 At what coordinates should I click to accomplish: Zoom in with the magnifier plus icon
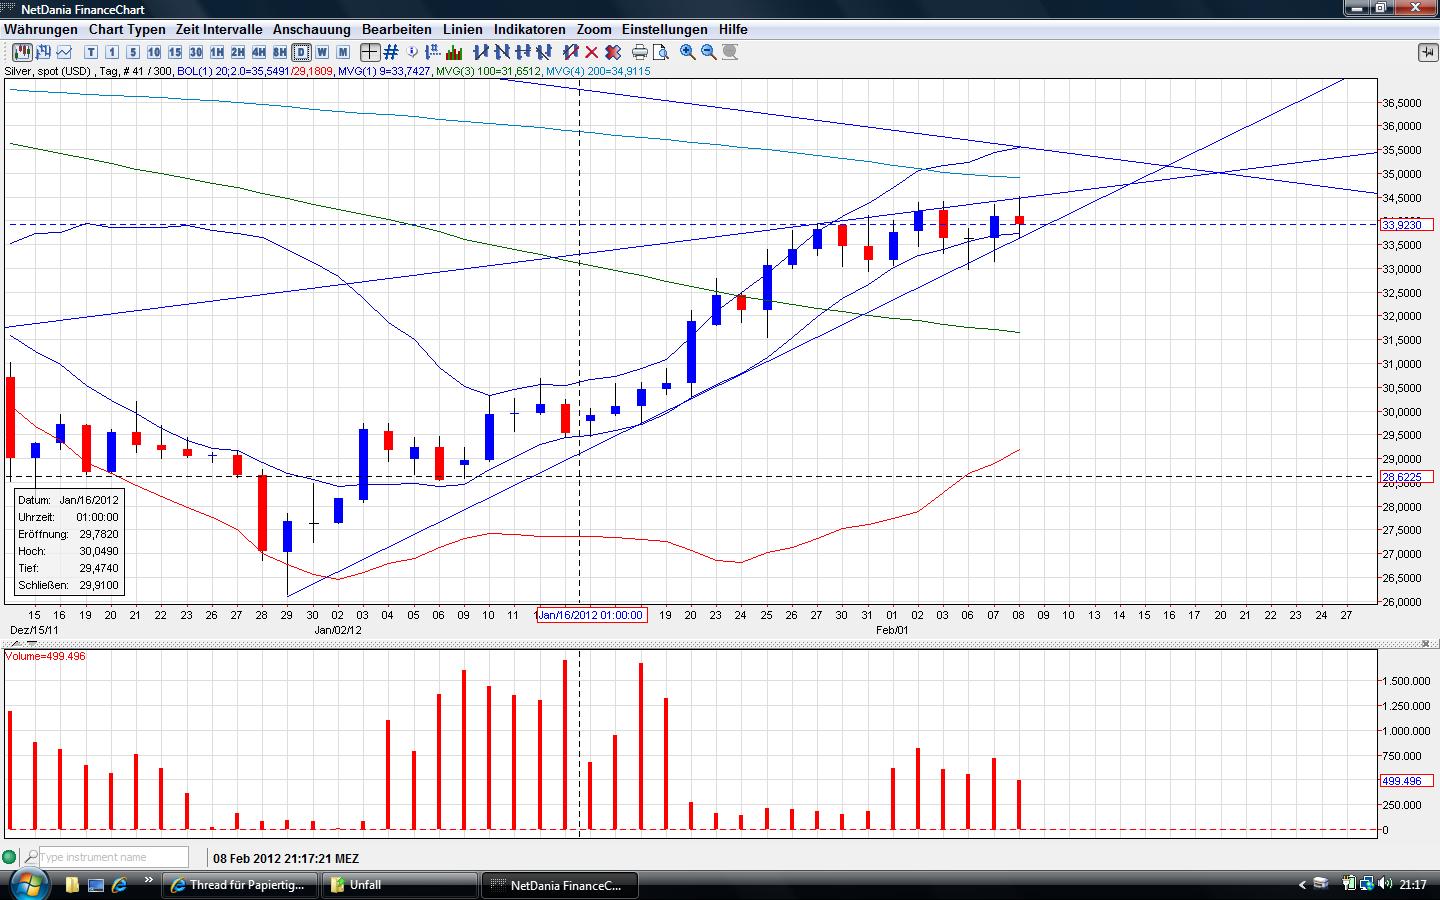tap(688, 52)
